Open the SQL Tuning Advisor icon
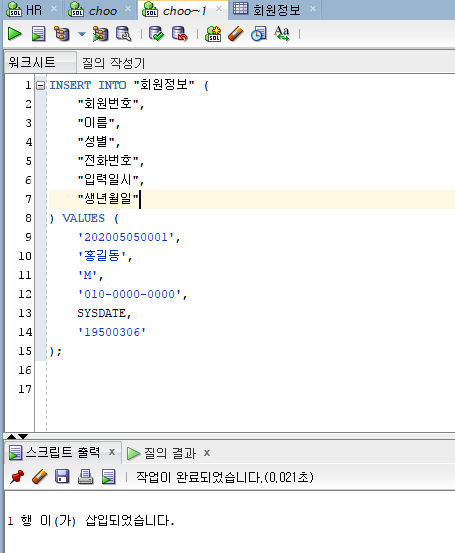 coord(123,34)
